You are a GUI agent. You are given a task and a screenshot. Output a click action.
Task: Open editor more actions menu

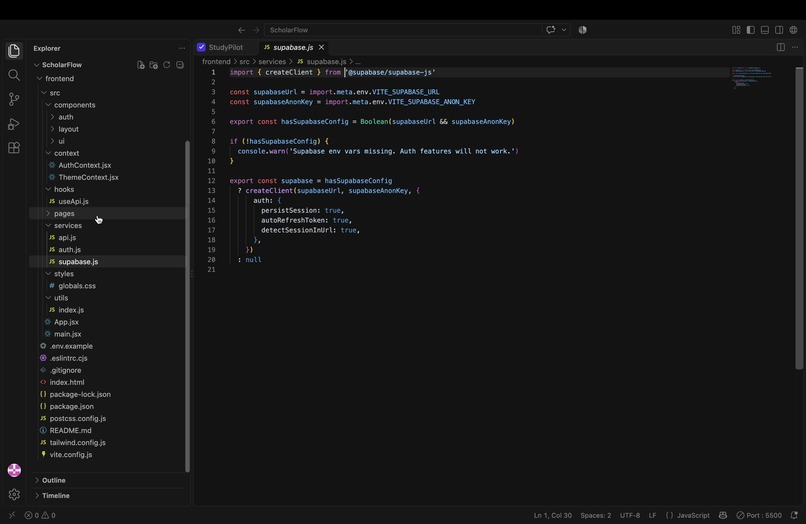tap(795, 47)
